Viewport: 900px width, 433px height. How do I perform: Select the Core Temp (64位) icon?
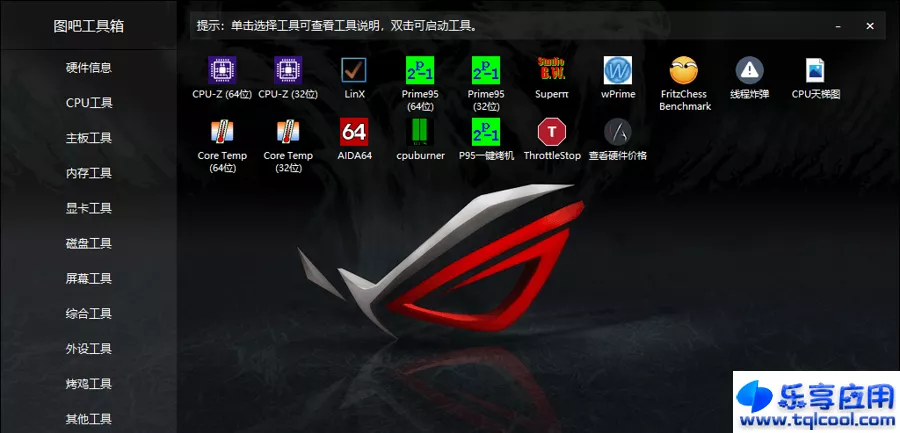click(x=222, y=132)
